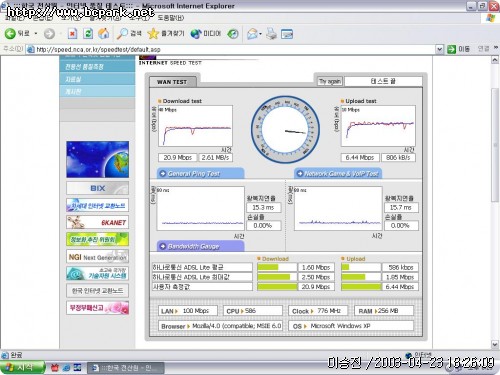The width and height of the screenshot is (500, 375).
Task: Click the earth globe banner image
Action: [x=97, y=159]
